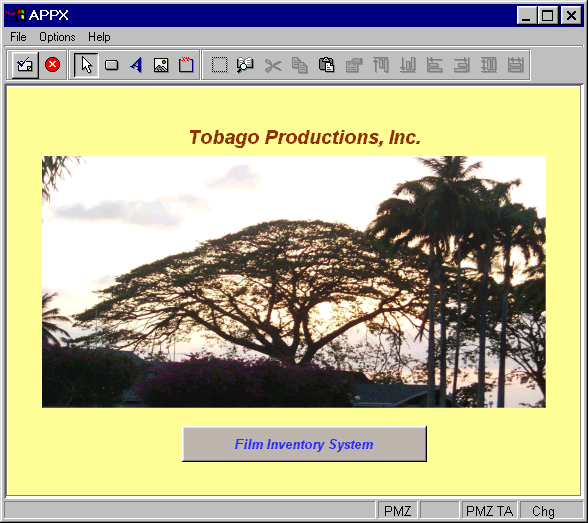
Task: Select the sunset tree photograph
Action: point(294,282)
